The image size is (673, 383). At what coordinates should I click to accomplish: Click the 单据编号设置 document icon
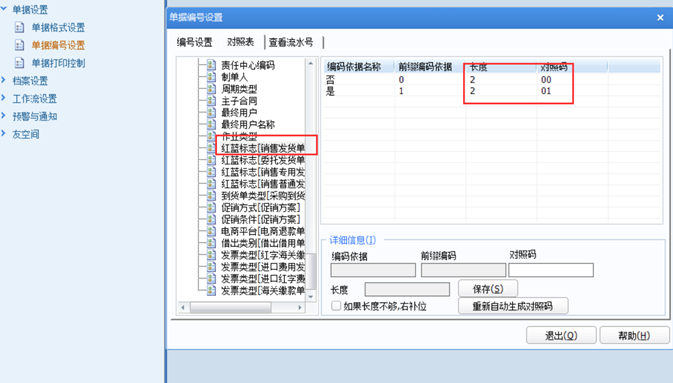[19, 45]
